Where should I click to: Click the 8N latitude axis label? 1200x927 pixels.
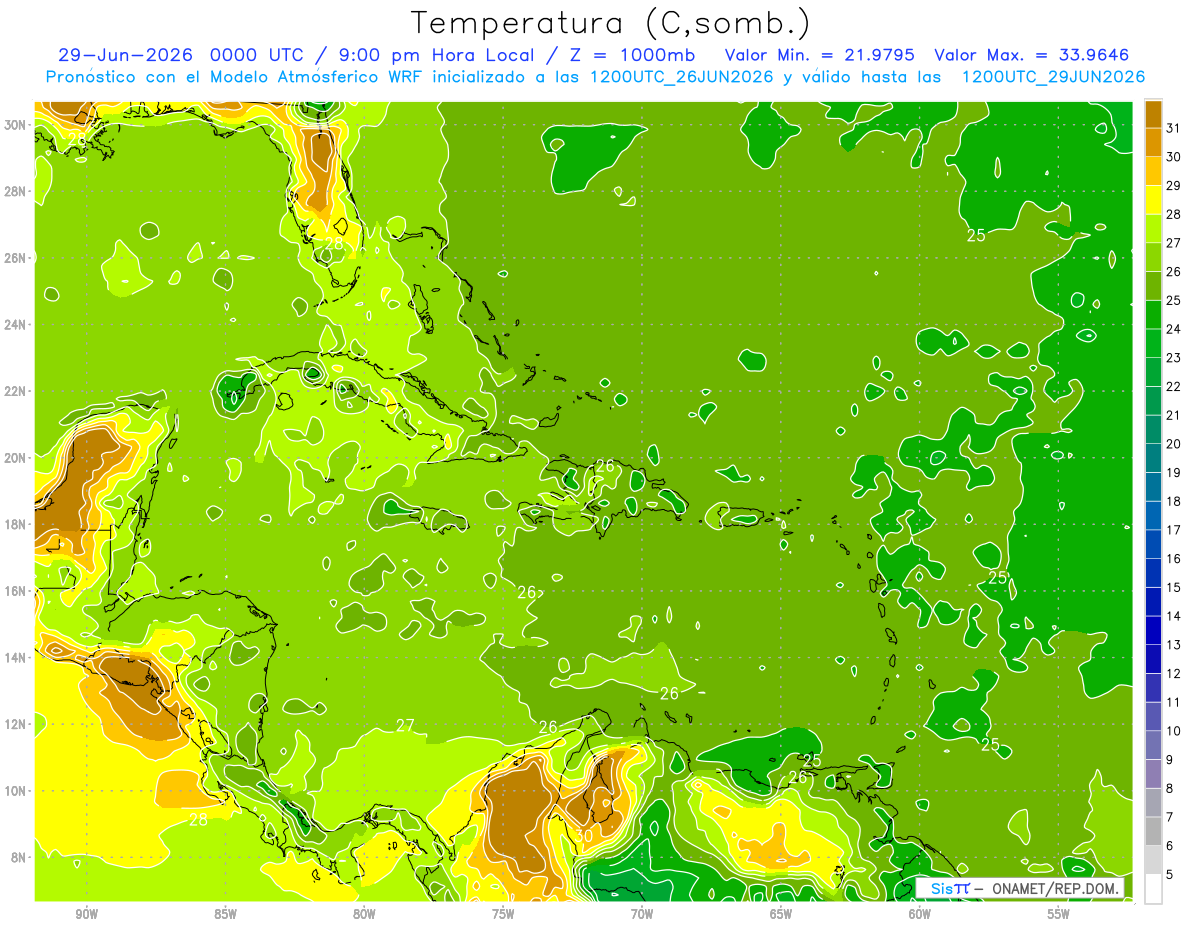click(x=18, y=857)
